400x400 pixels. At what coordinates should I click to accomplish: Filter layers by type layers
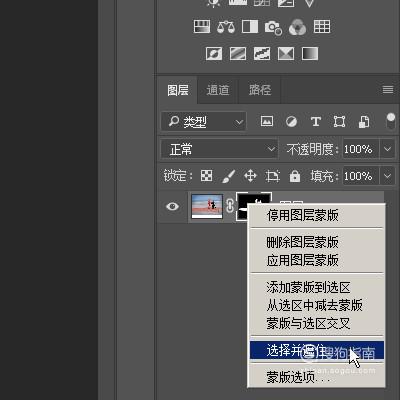pos(315,122)
